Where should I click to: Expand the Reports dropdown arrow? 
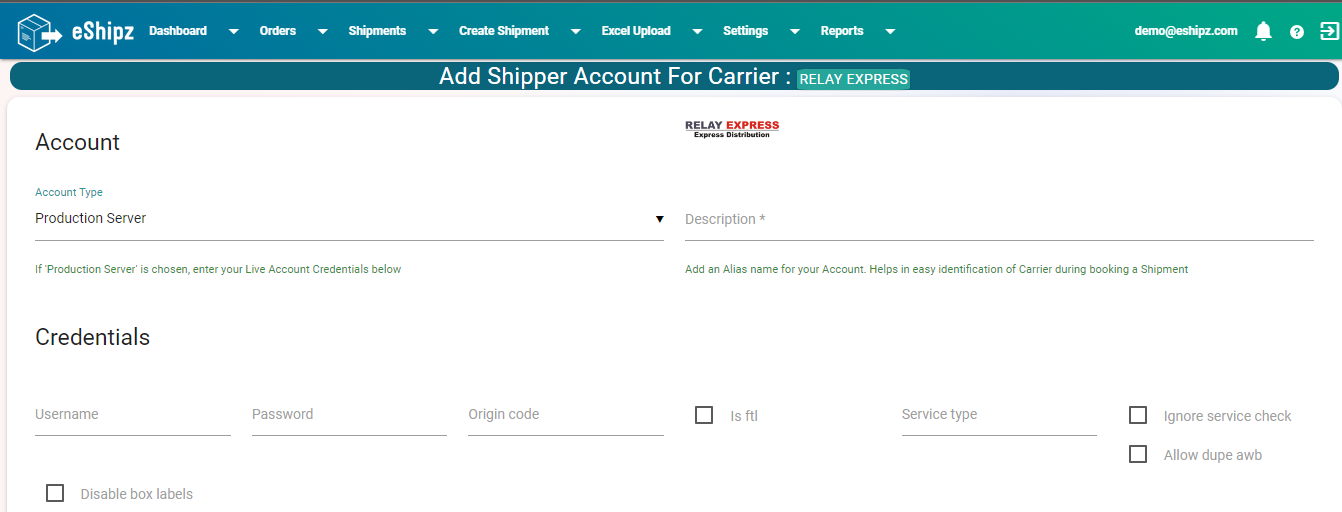(x=890, y=32)
